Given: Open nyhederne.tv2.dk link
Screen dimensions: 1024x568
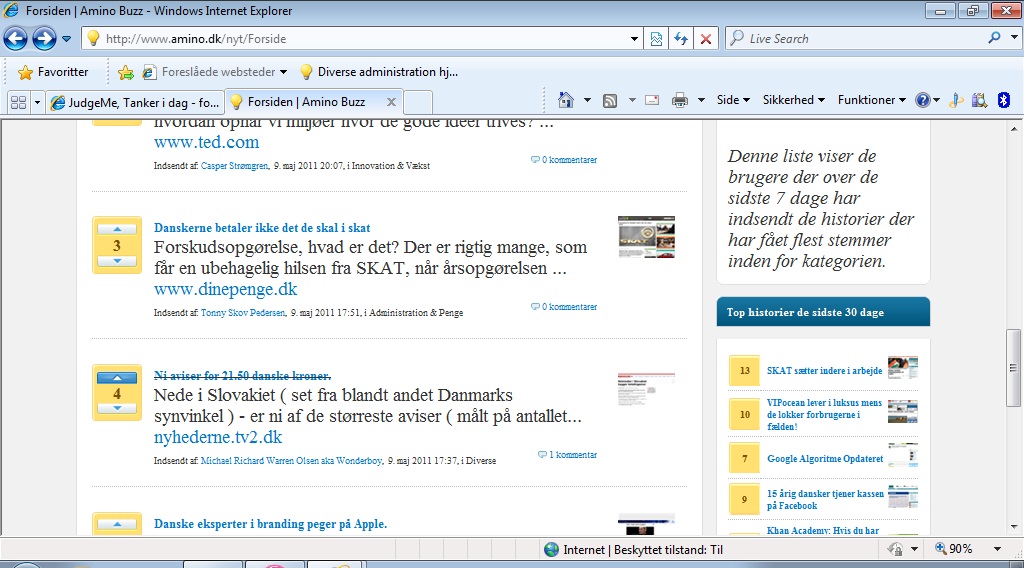Looking at the screenshot, I should [x=218, y=437].
